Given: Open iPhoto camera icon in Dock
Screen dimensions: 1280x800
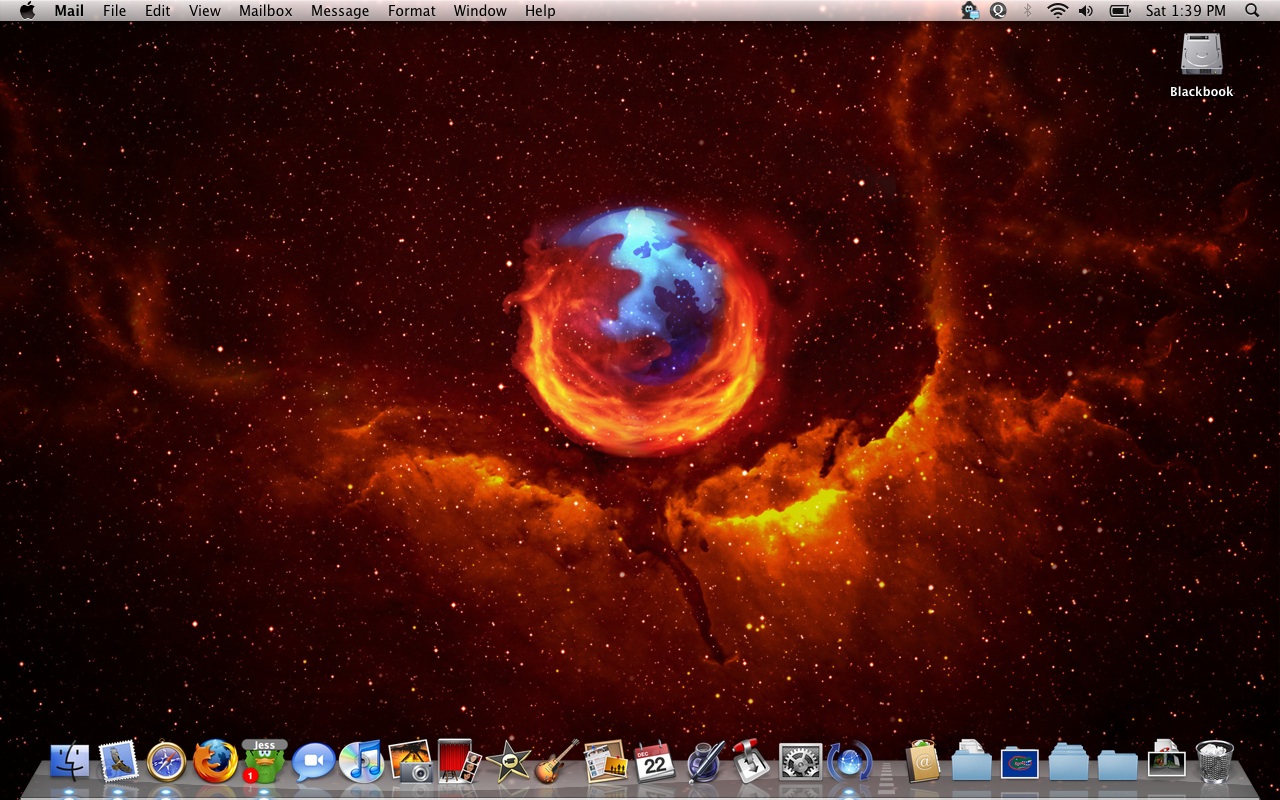Looking at the screenshot, I should point(410,761).
